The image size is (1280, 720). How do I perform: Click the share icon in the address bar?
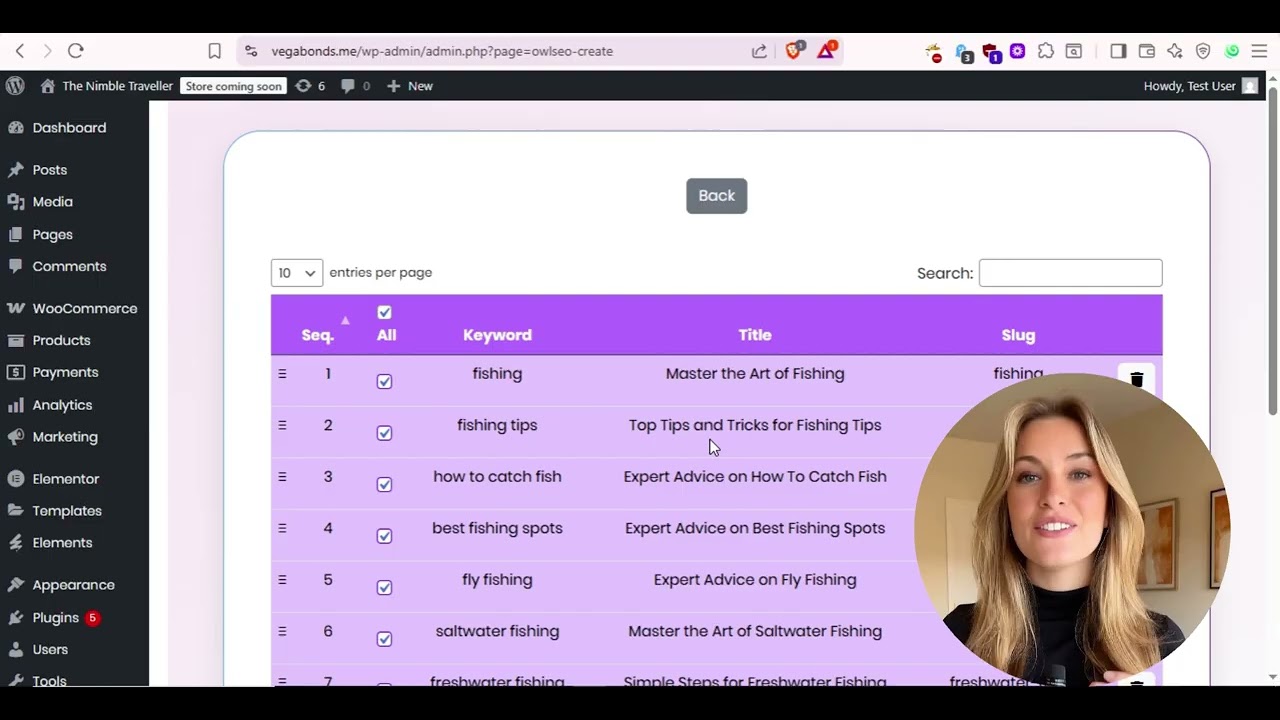759,51
